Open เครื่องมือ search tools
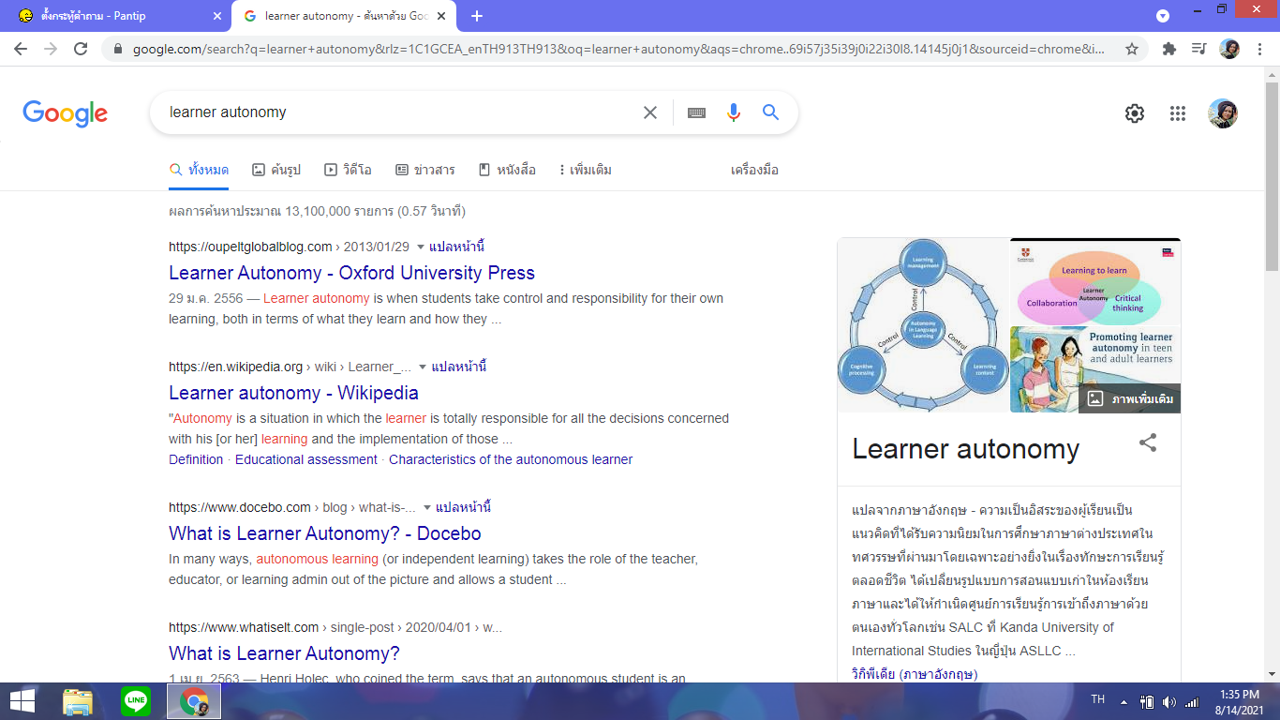This screenshot has height=720, width=1280. pos(754,170)
